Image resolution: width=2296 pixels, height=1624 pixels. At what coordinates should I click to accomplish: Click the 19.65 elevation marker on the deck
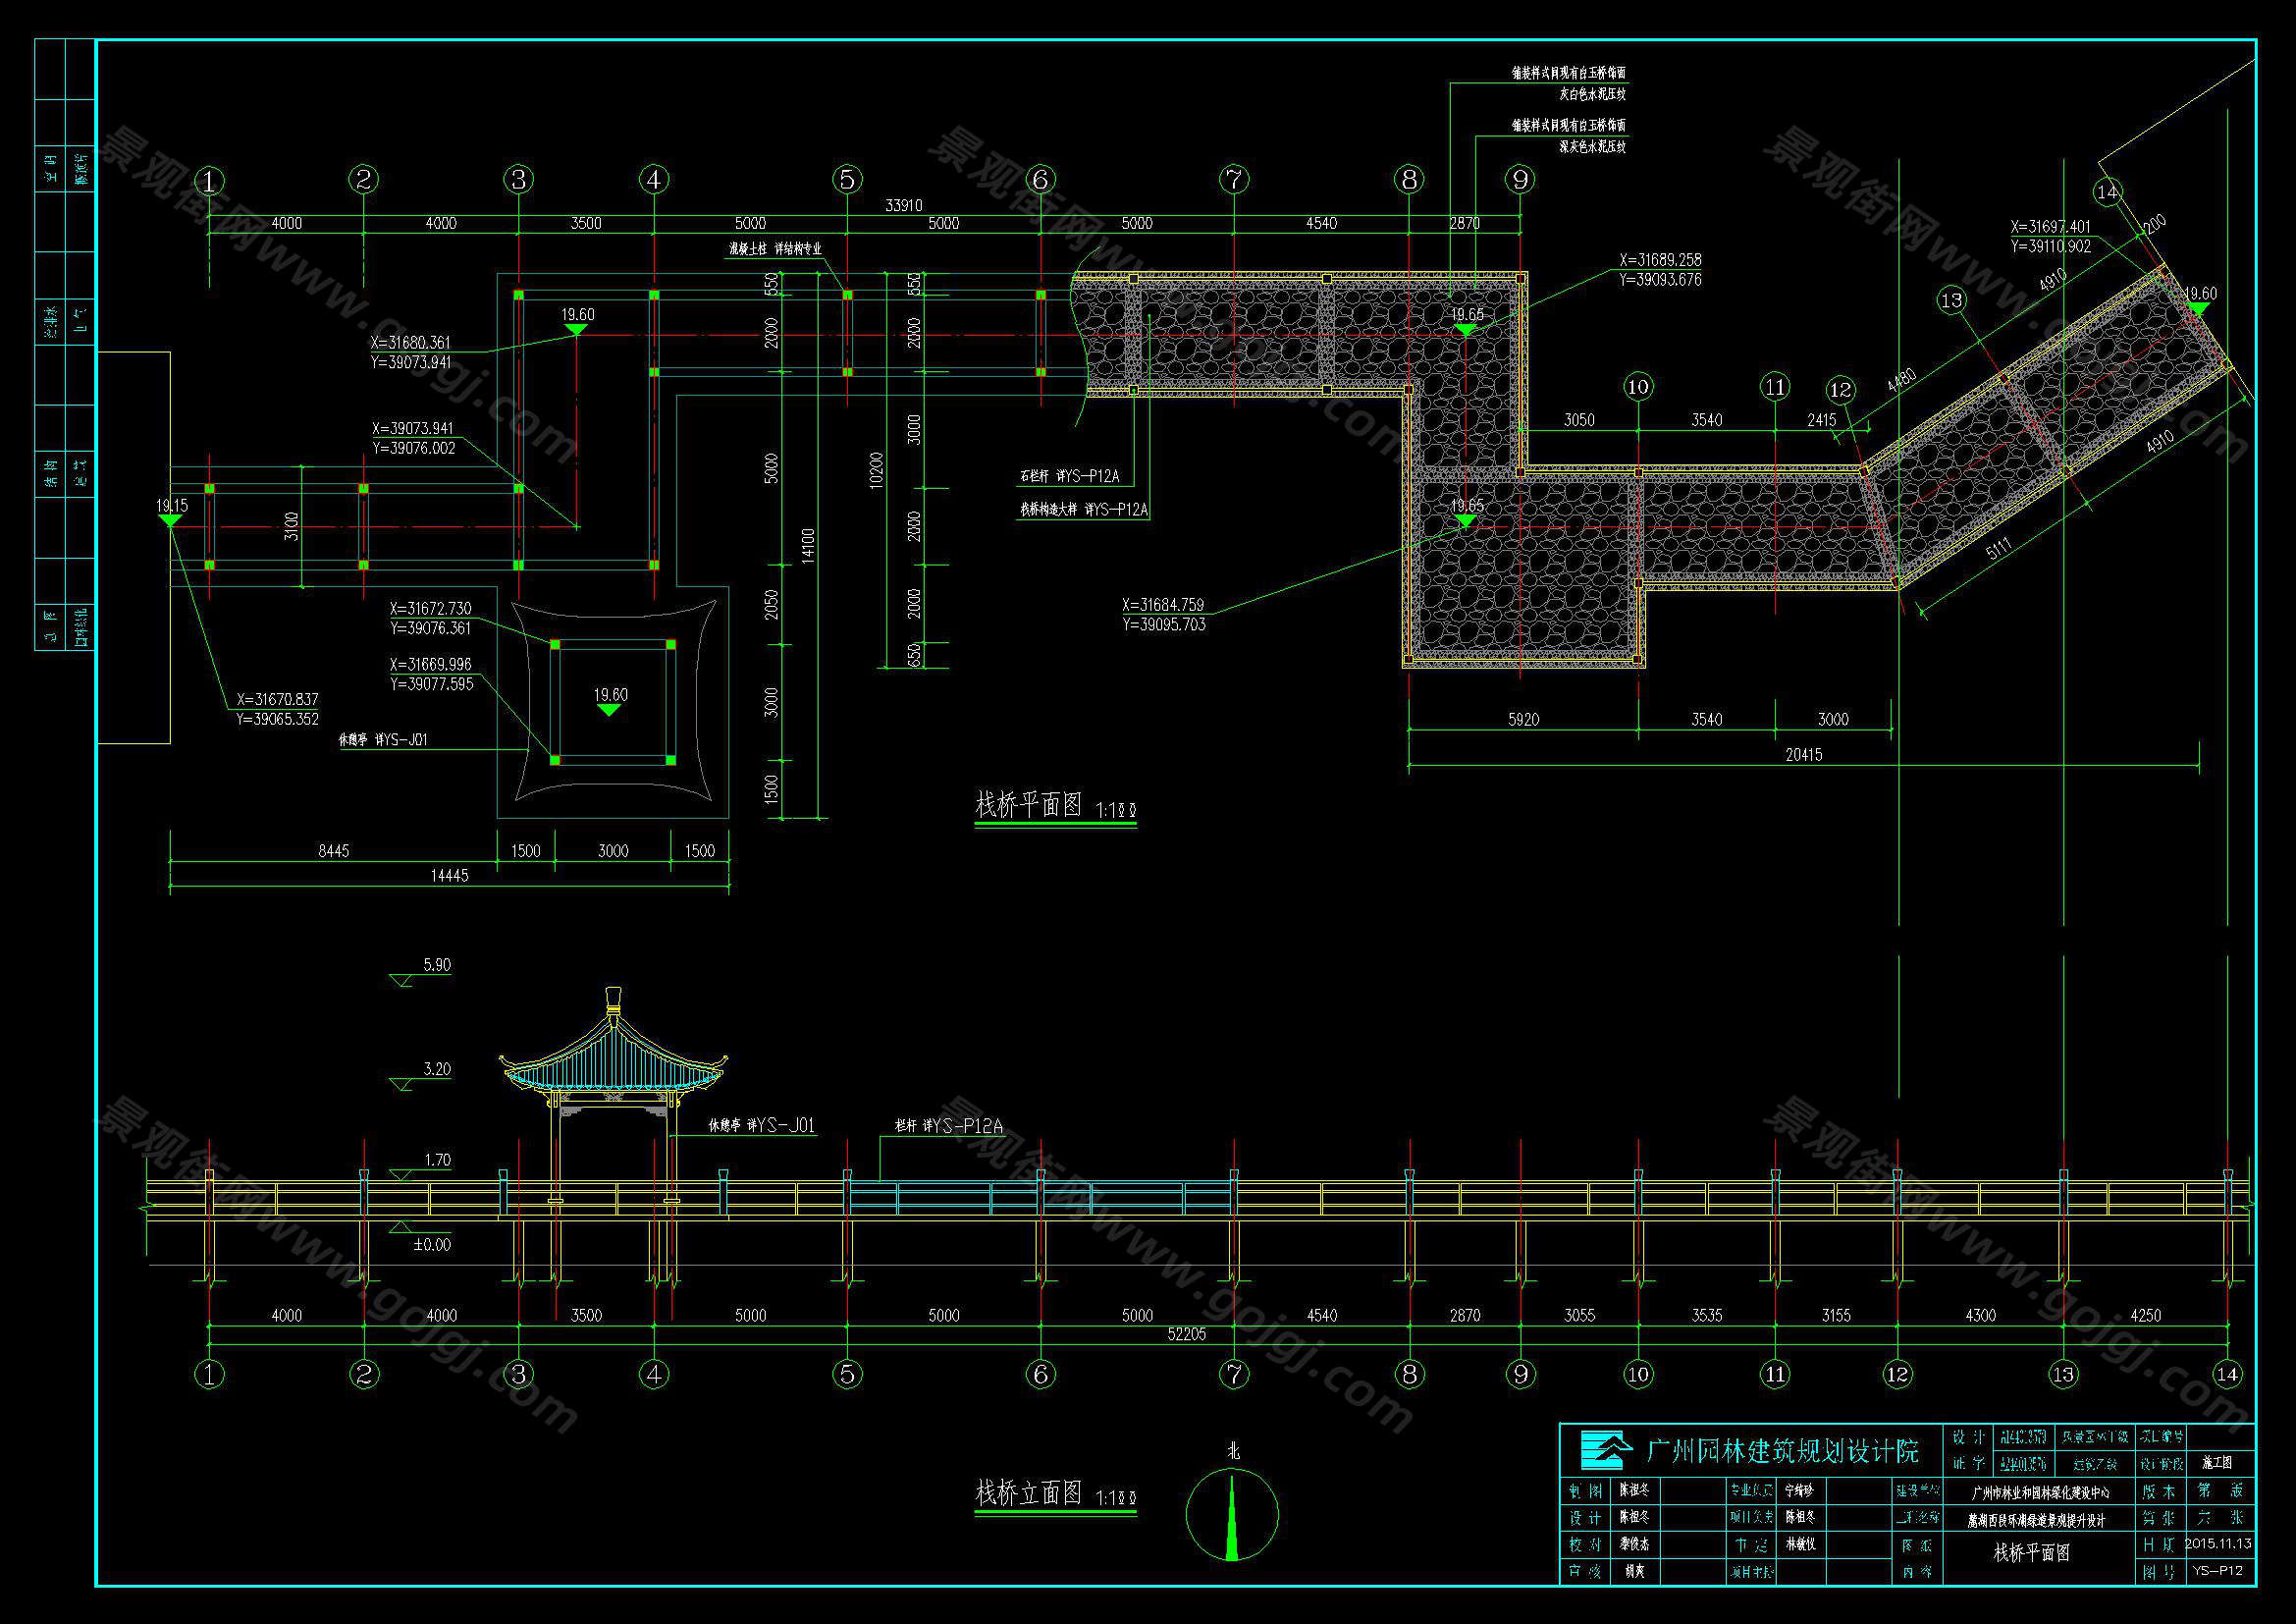click(1466, 521)
